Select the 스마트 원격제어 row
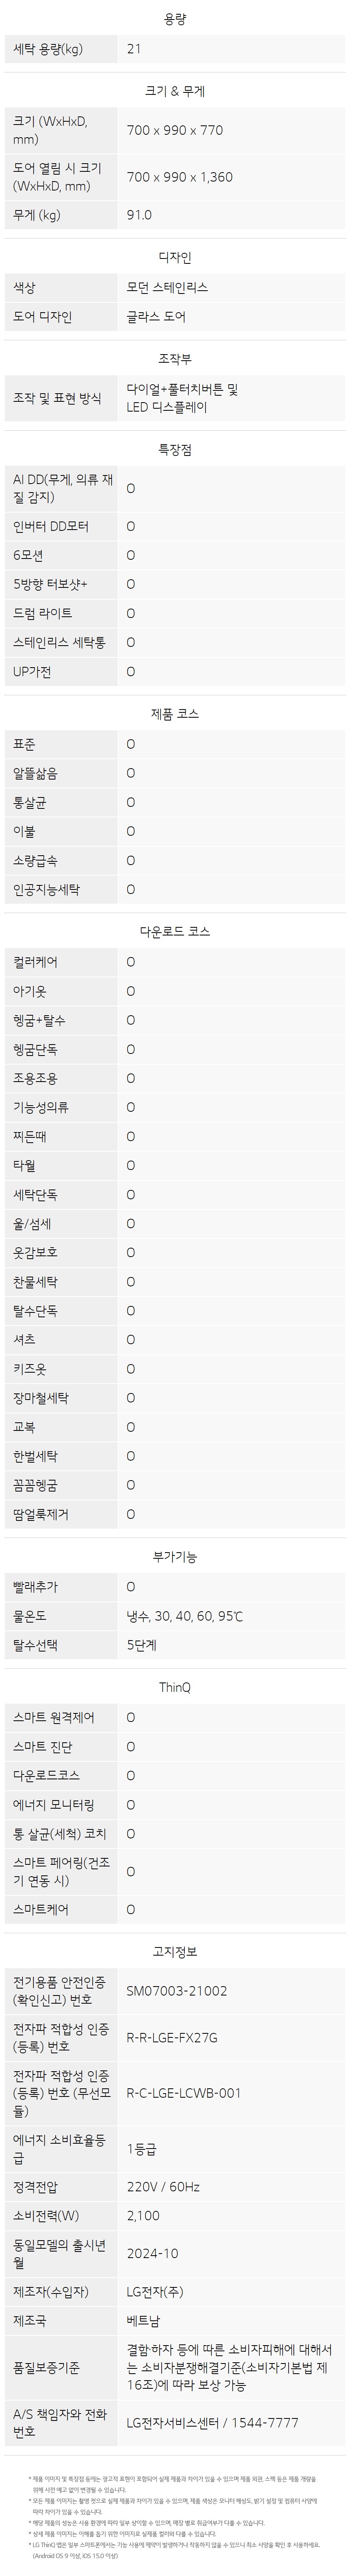Viewport: 350px width, 2576px height. [175, 1718]
